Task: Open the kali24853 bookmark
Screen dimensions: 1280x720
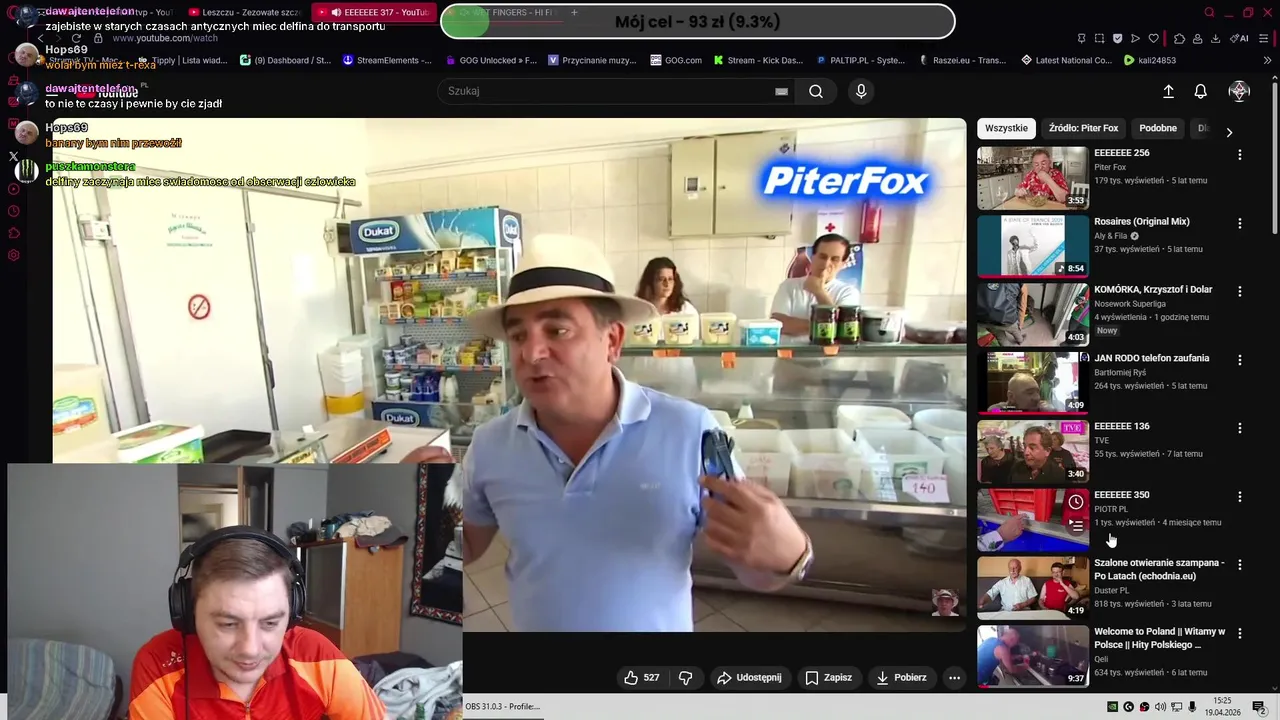Action: 1149,60
